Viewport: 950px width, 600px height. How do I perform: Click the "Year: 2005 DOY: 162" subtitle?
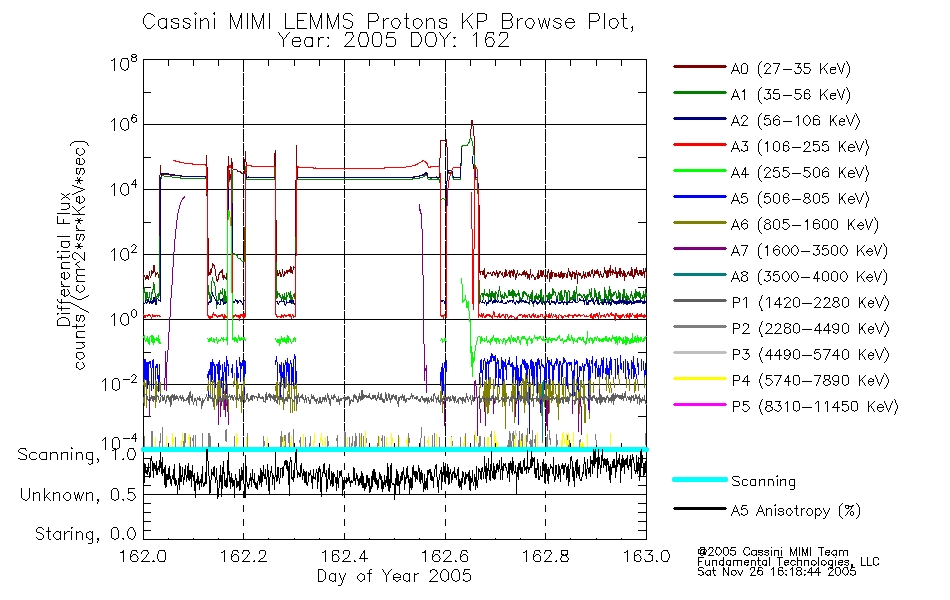tap(393, 40)
